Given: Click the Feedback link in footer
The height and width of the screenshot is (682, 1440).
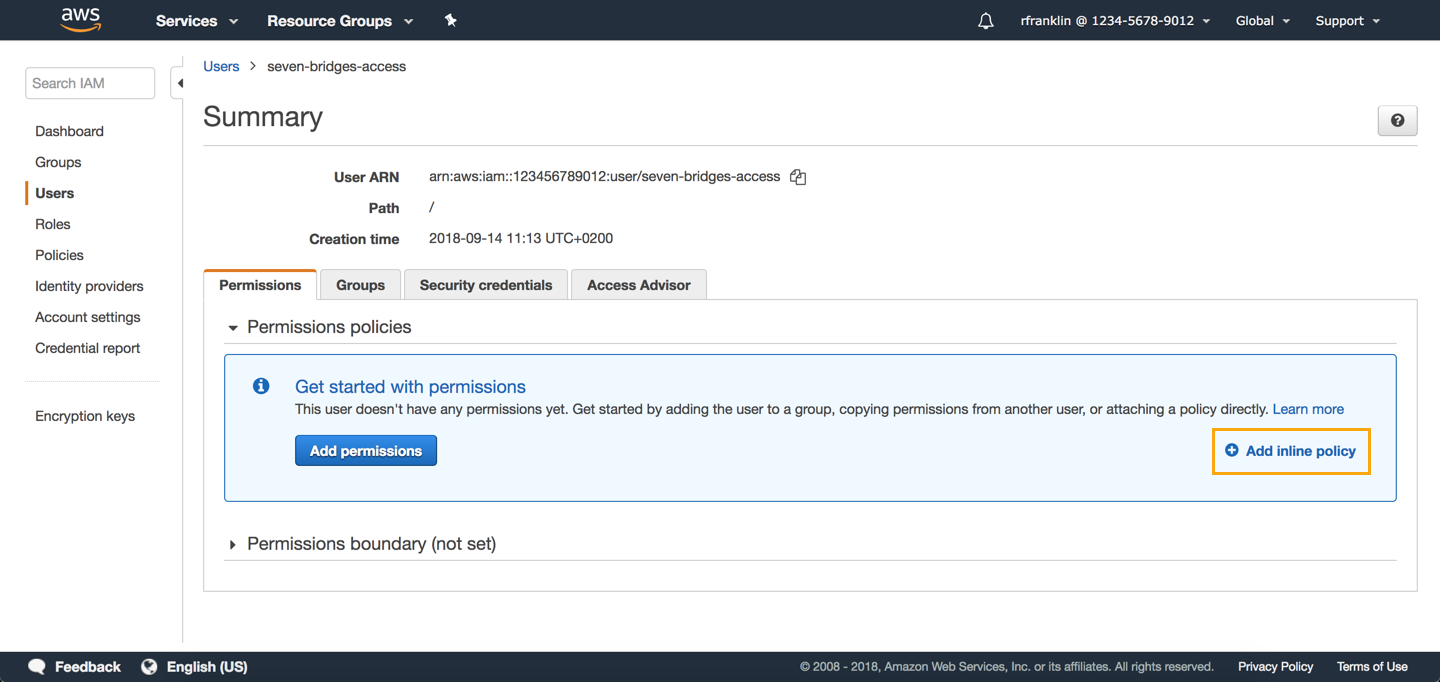Looking at the screenshot, I should click(87, 666).
